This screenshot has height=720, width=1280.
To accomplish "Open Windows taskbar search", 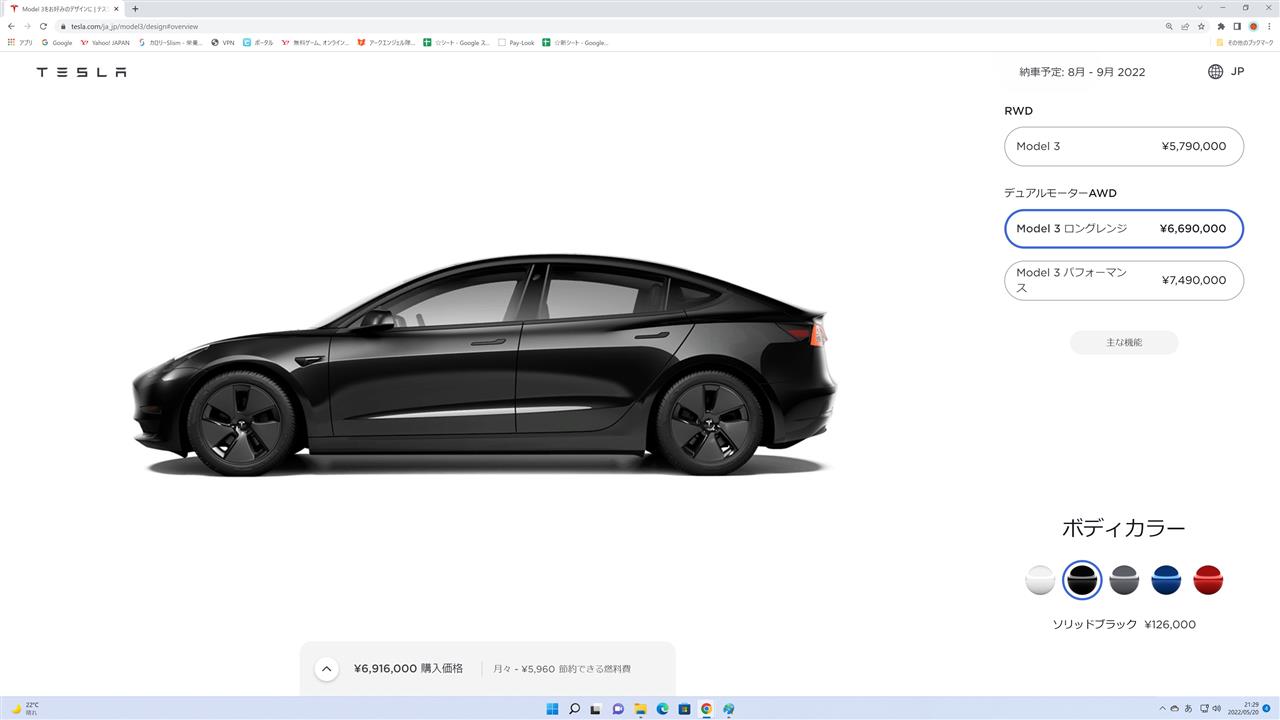I will pyautogui.click(x=574, y=709).
